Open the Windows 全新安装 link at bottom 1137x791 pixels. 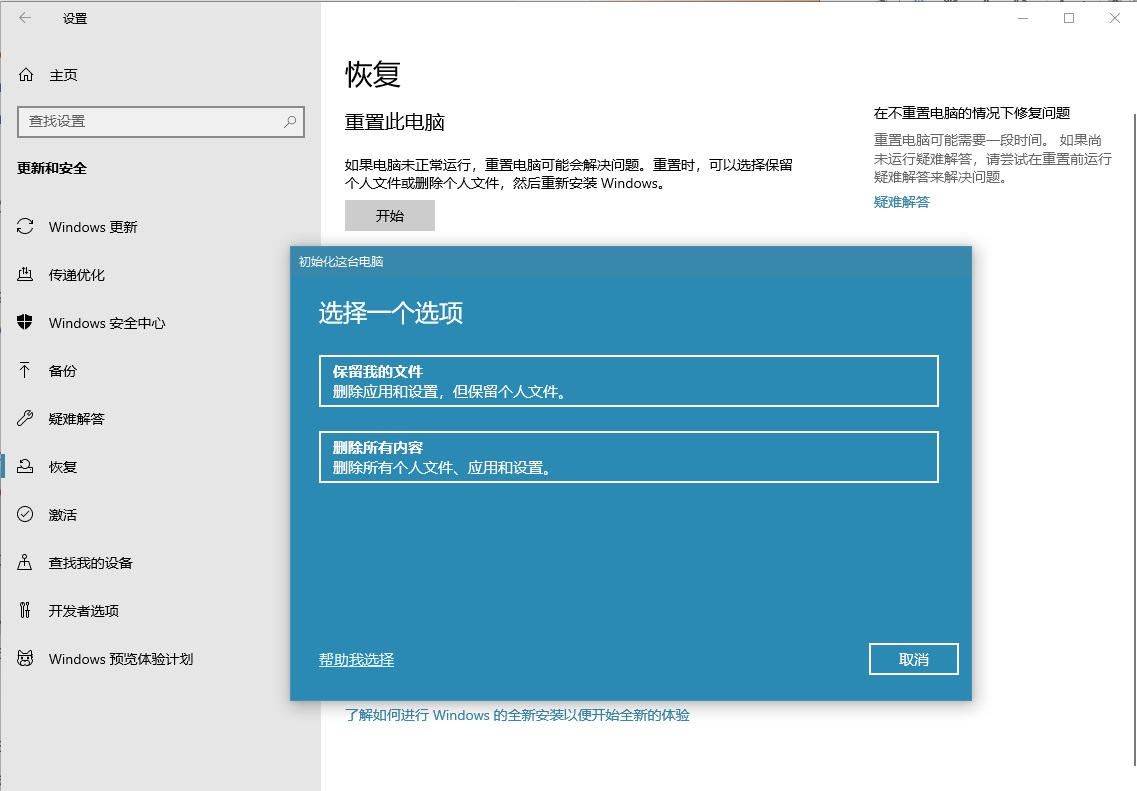coord(518,715)
